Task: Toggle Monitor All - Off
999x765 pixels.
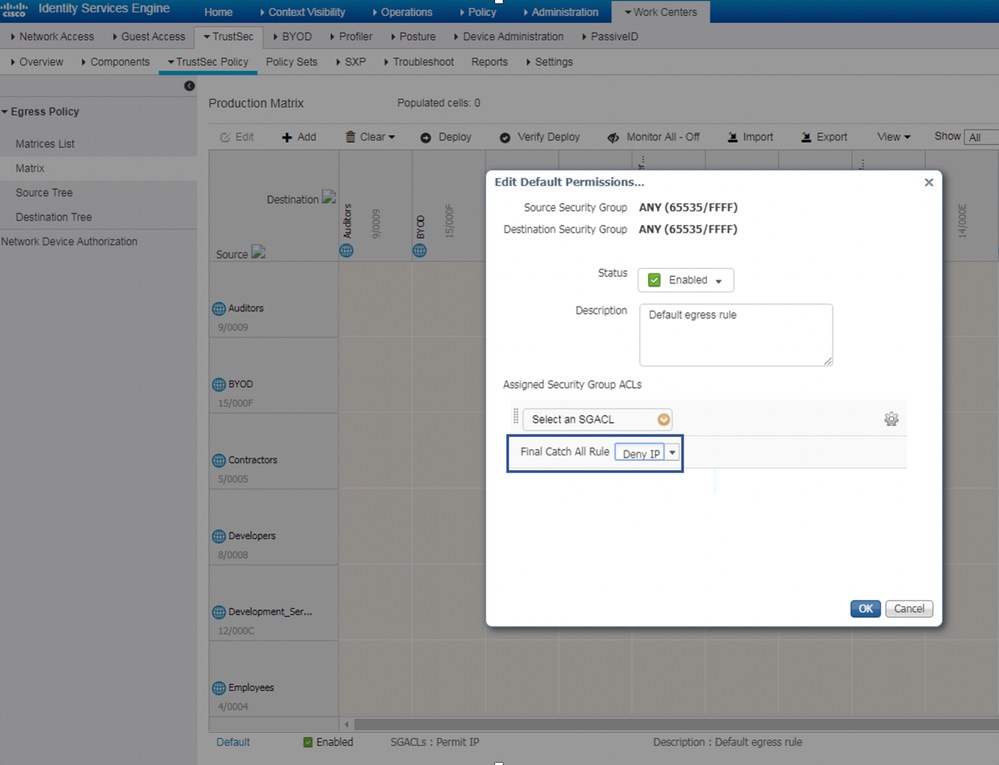Action: tap(653, 136)
